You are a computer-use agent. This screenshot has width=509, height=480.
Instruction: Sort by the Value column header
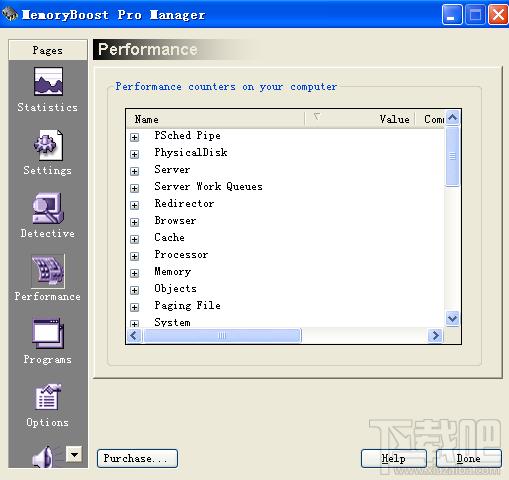coord(360,119)
